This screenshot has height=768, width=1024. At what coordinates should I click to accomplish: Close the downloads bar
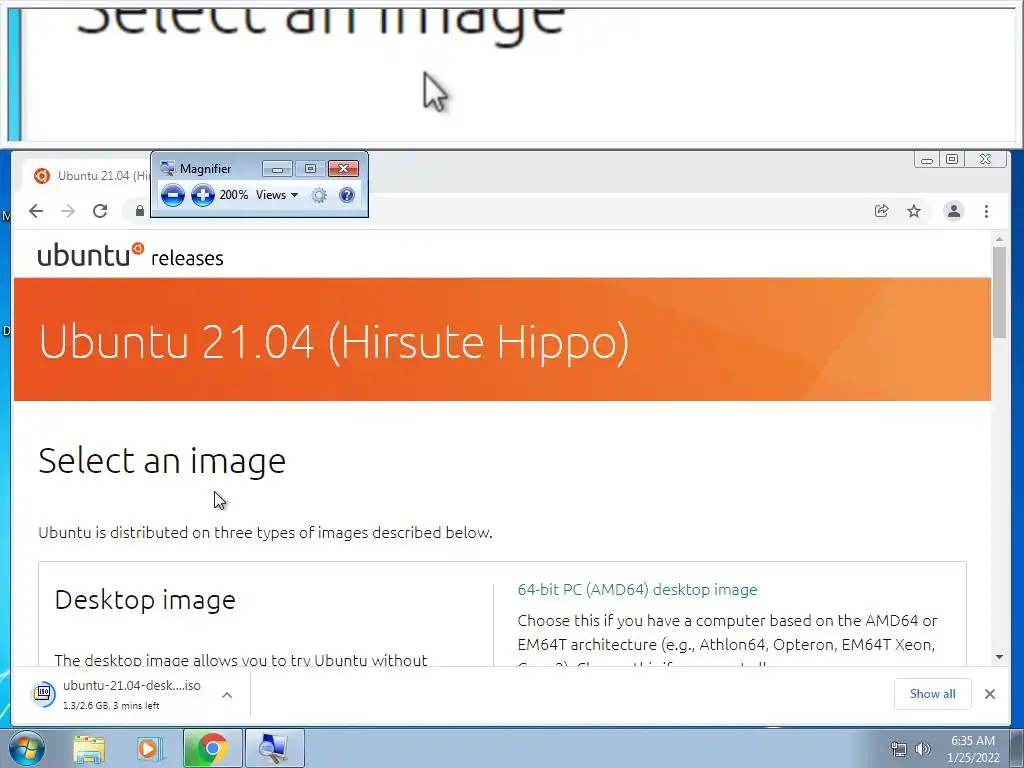coord(990,694)
